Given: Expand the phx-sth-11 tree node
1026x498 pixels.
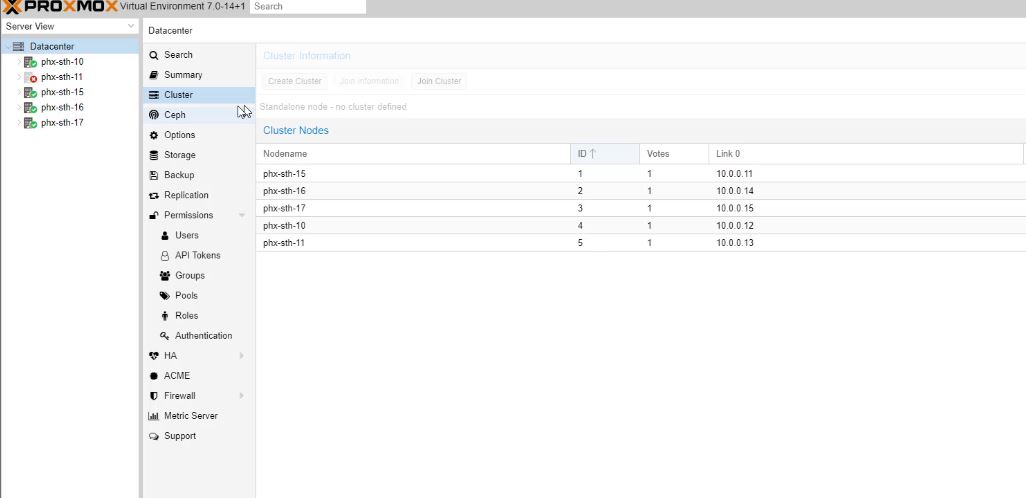Looking at the screenshot, I should [x=19, y=77].
